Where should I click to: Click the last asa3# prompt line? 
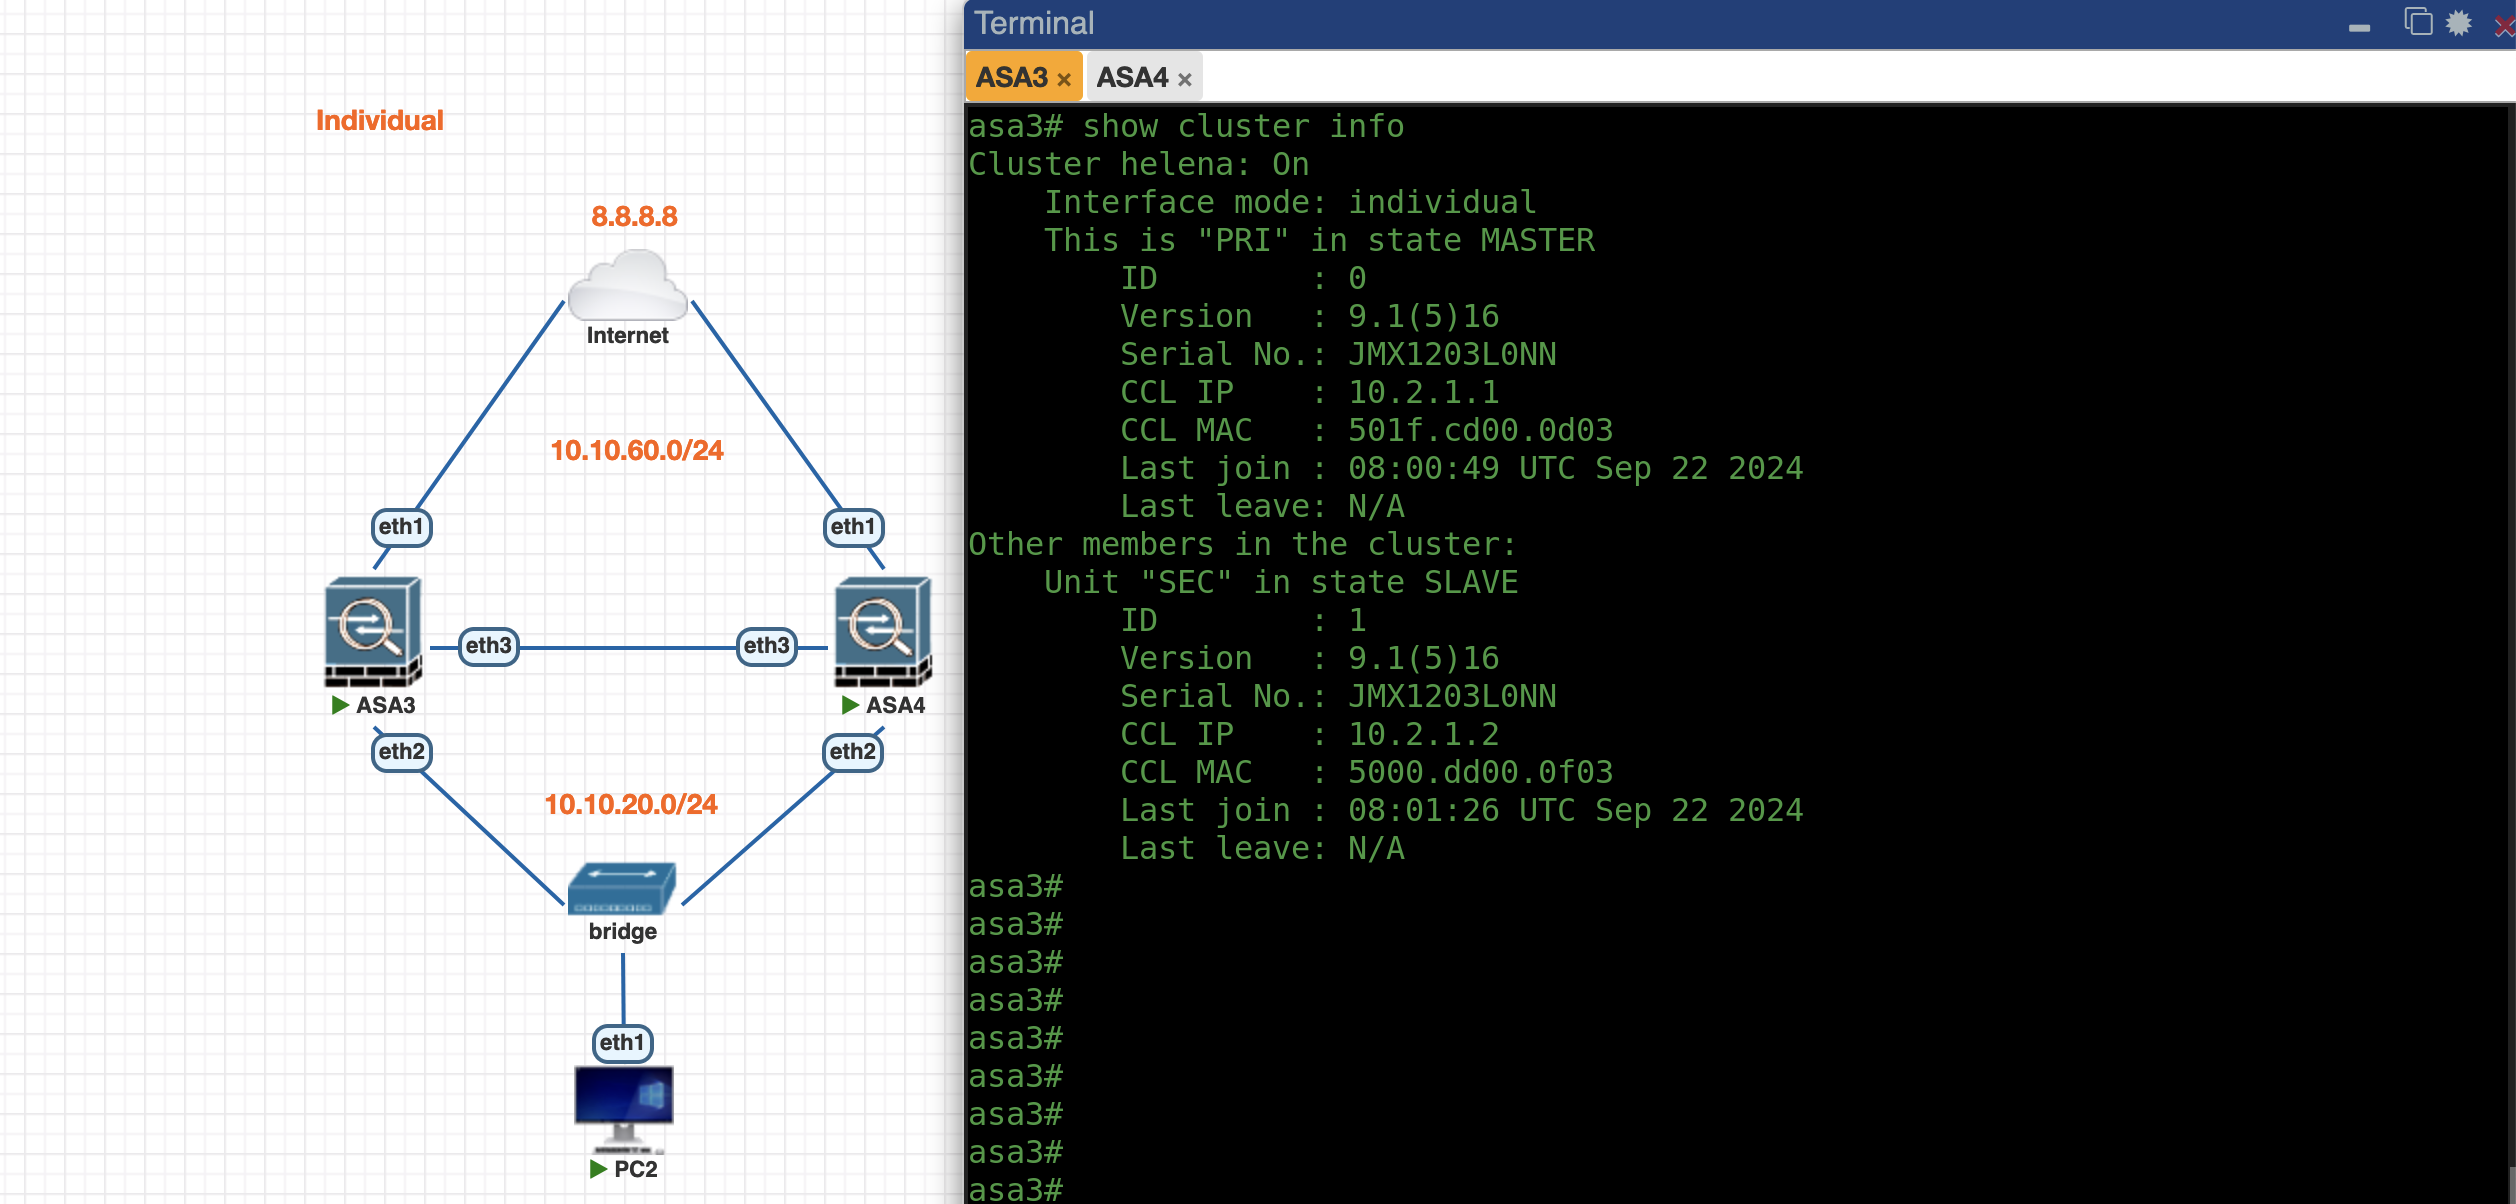(1015, 1190)
